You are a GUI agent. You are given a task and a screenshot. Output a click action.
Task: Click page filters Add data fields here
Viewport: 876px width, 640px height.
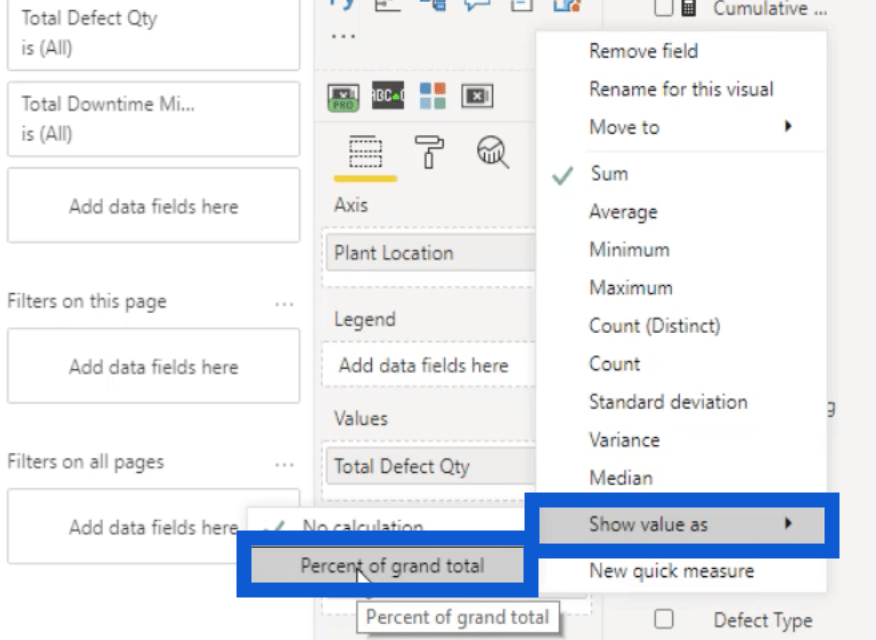[154, 366]
